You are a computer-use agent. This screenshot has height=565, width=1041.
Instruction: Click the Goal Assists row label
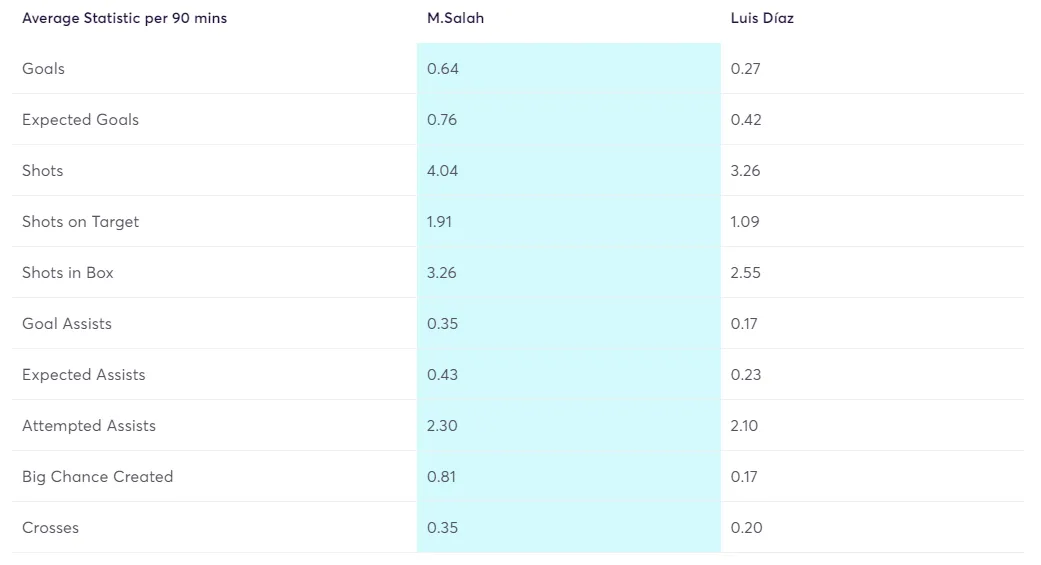(67, 324)
